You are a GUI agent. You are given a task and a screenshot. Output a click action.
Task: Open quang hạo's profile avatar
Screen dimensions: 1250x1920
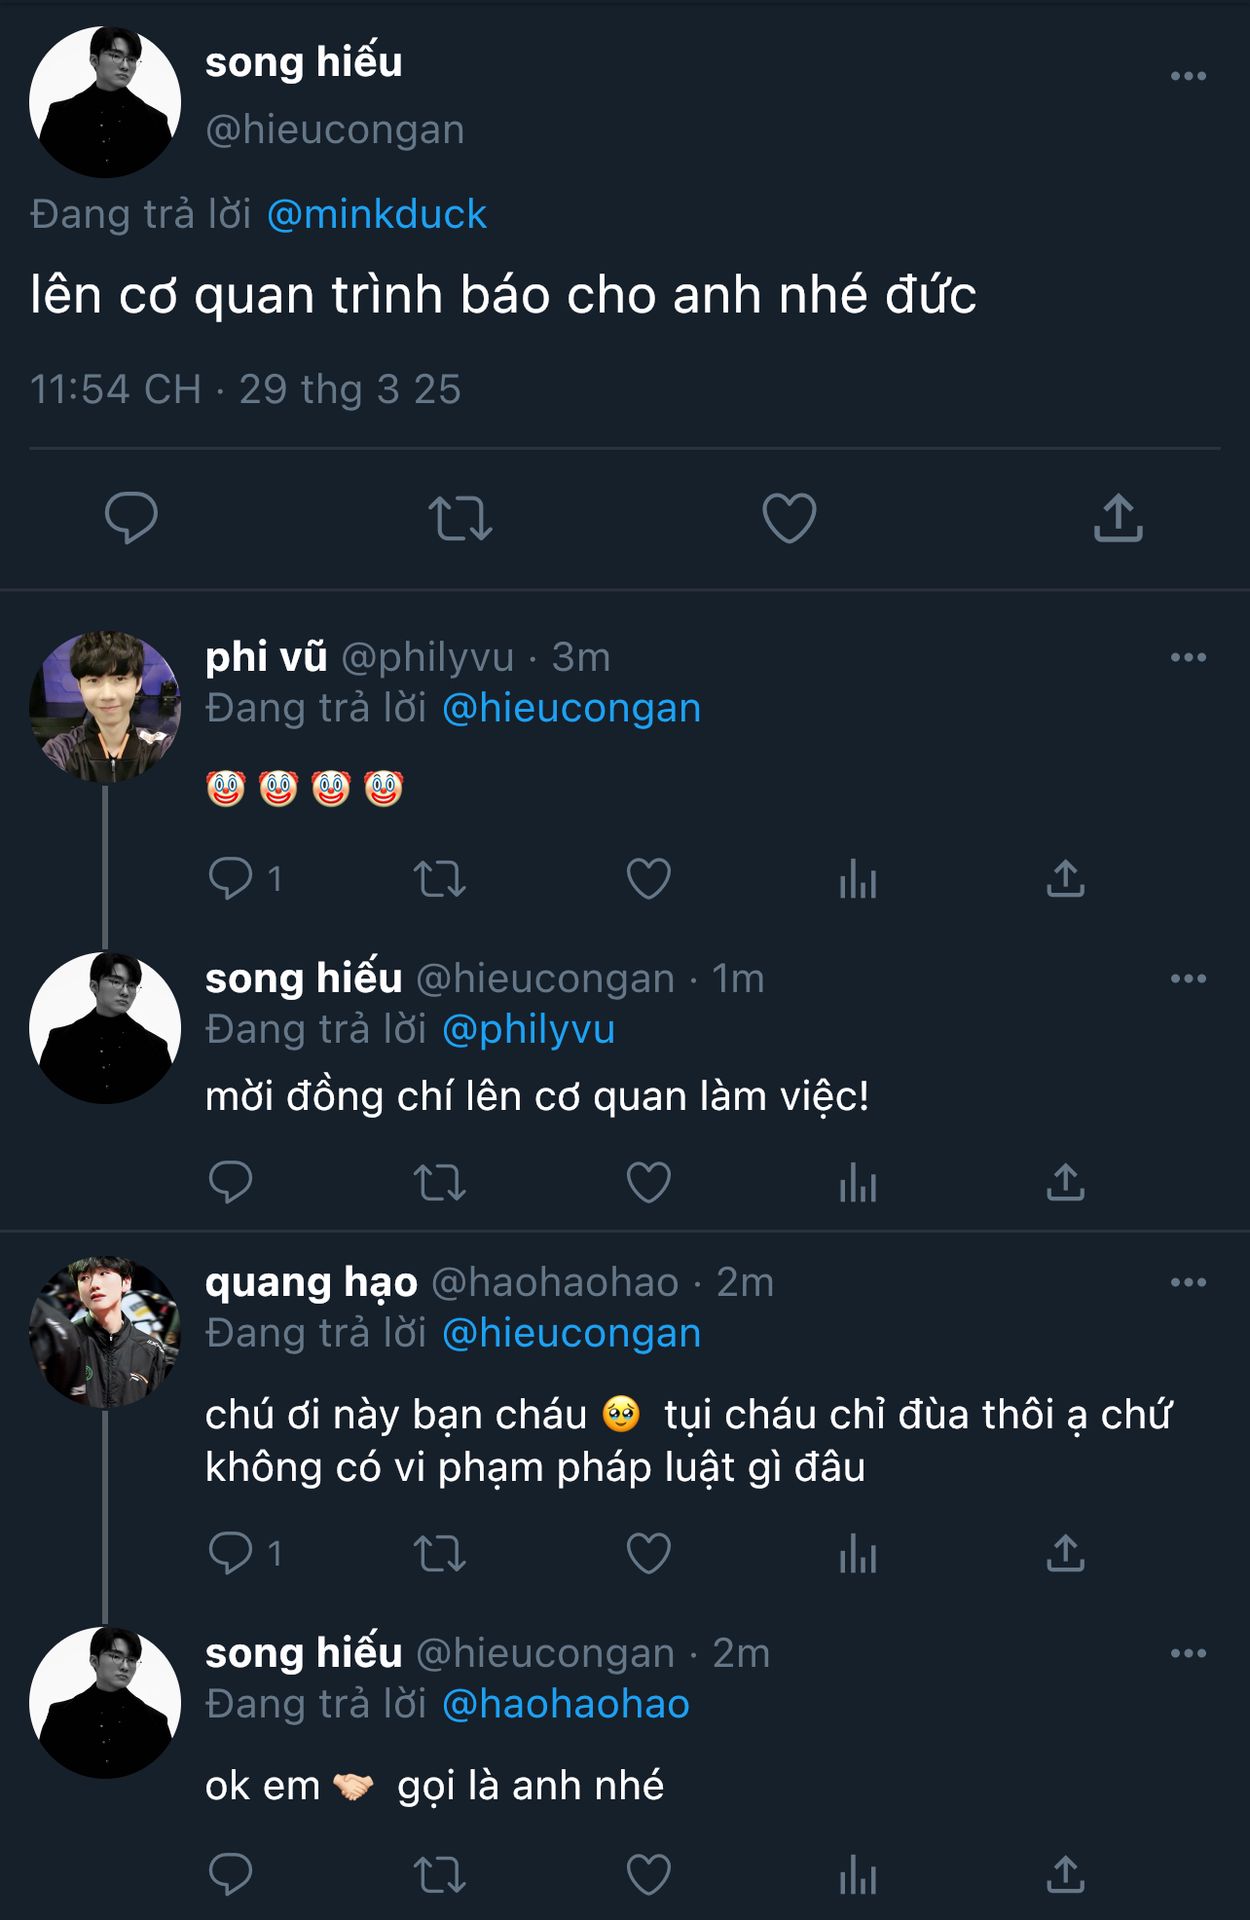pos(105,1332)
